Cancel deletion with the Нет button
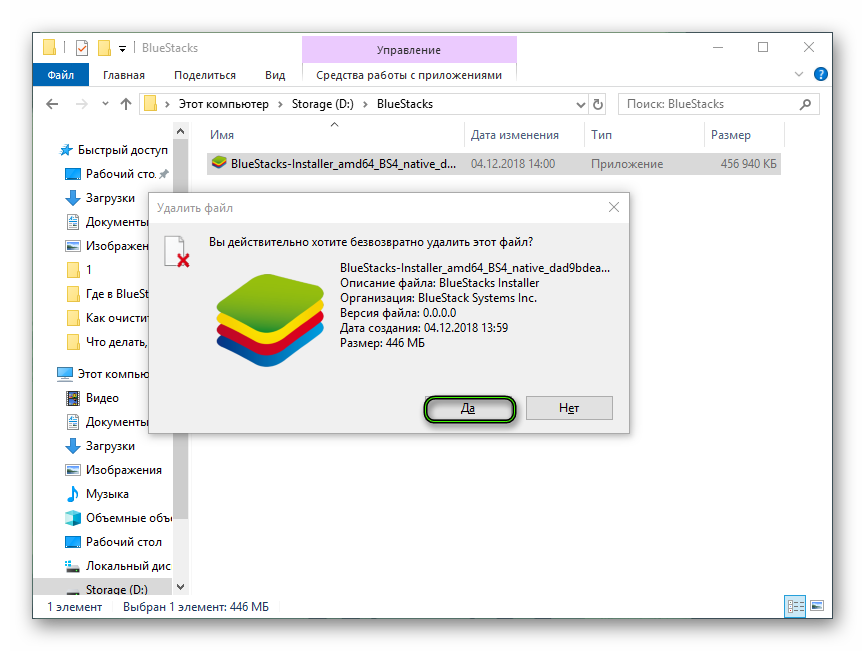 (569, 408)
